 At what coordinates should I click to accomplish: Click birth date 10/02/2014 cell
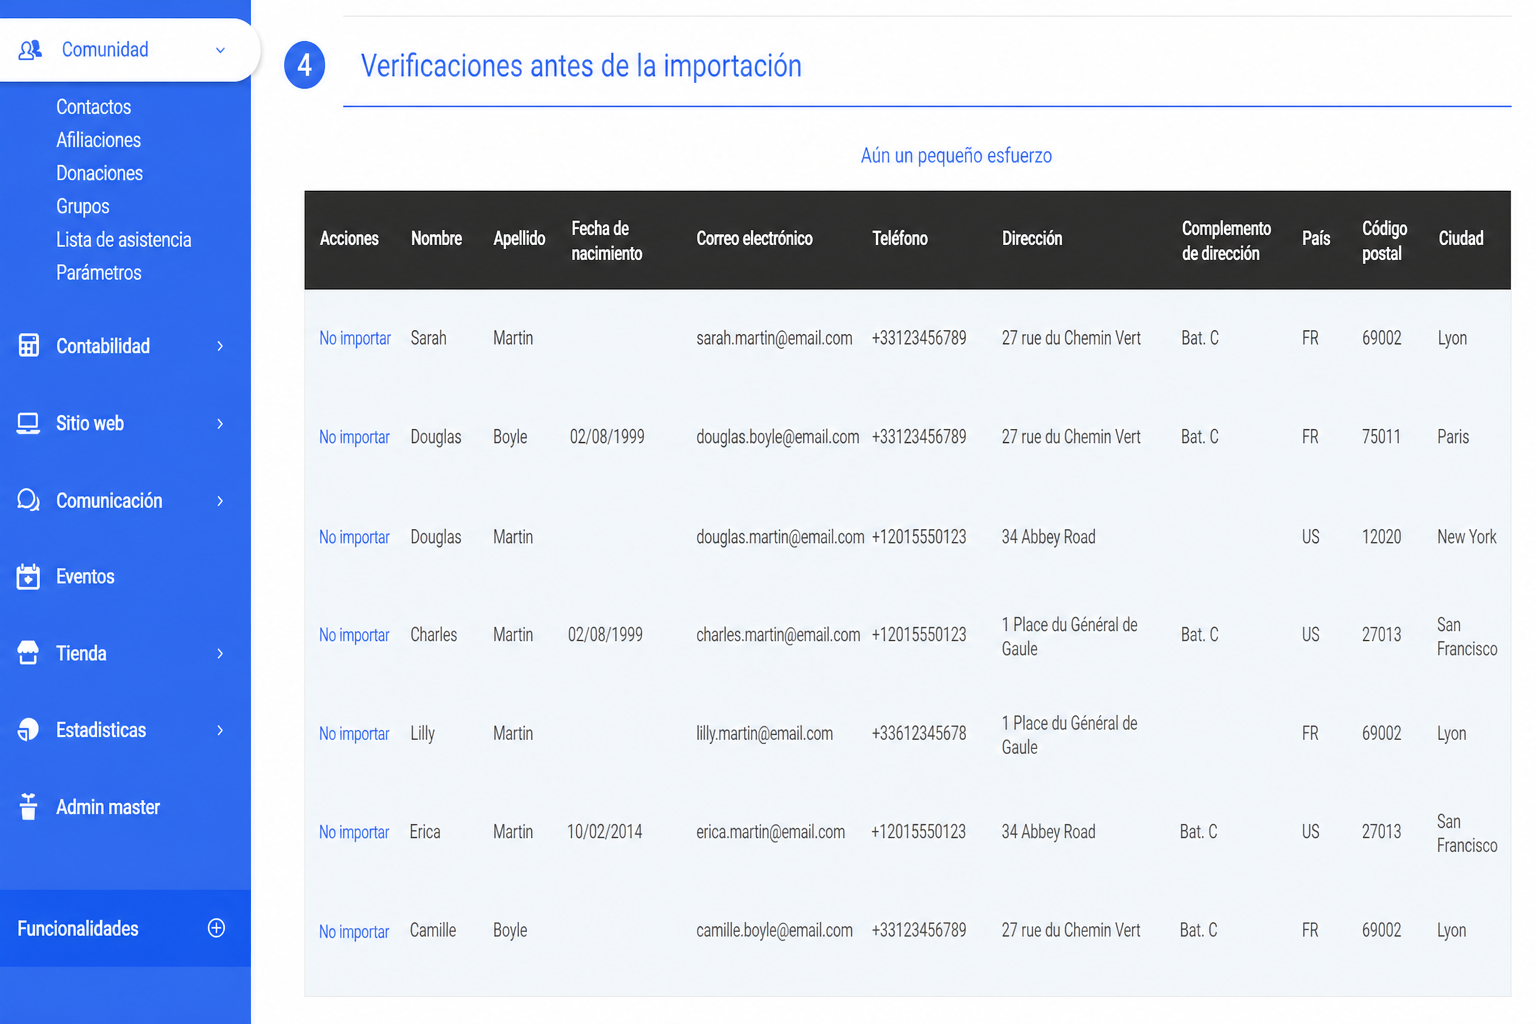click(x=605, y=832)
